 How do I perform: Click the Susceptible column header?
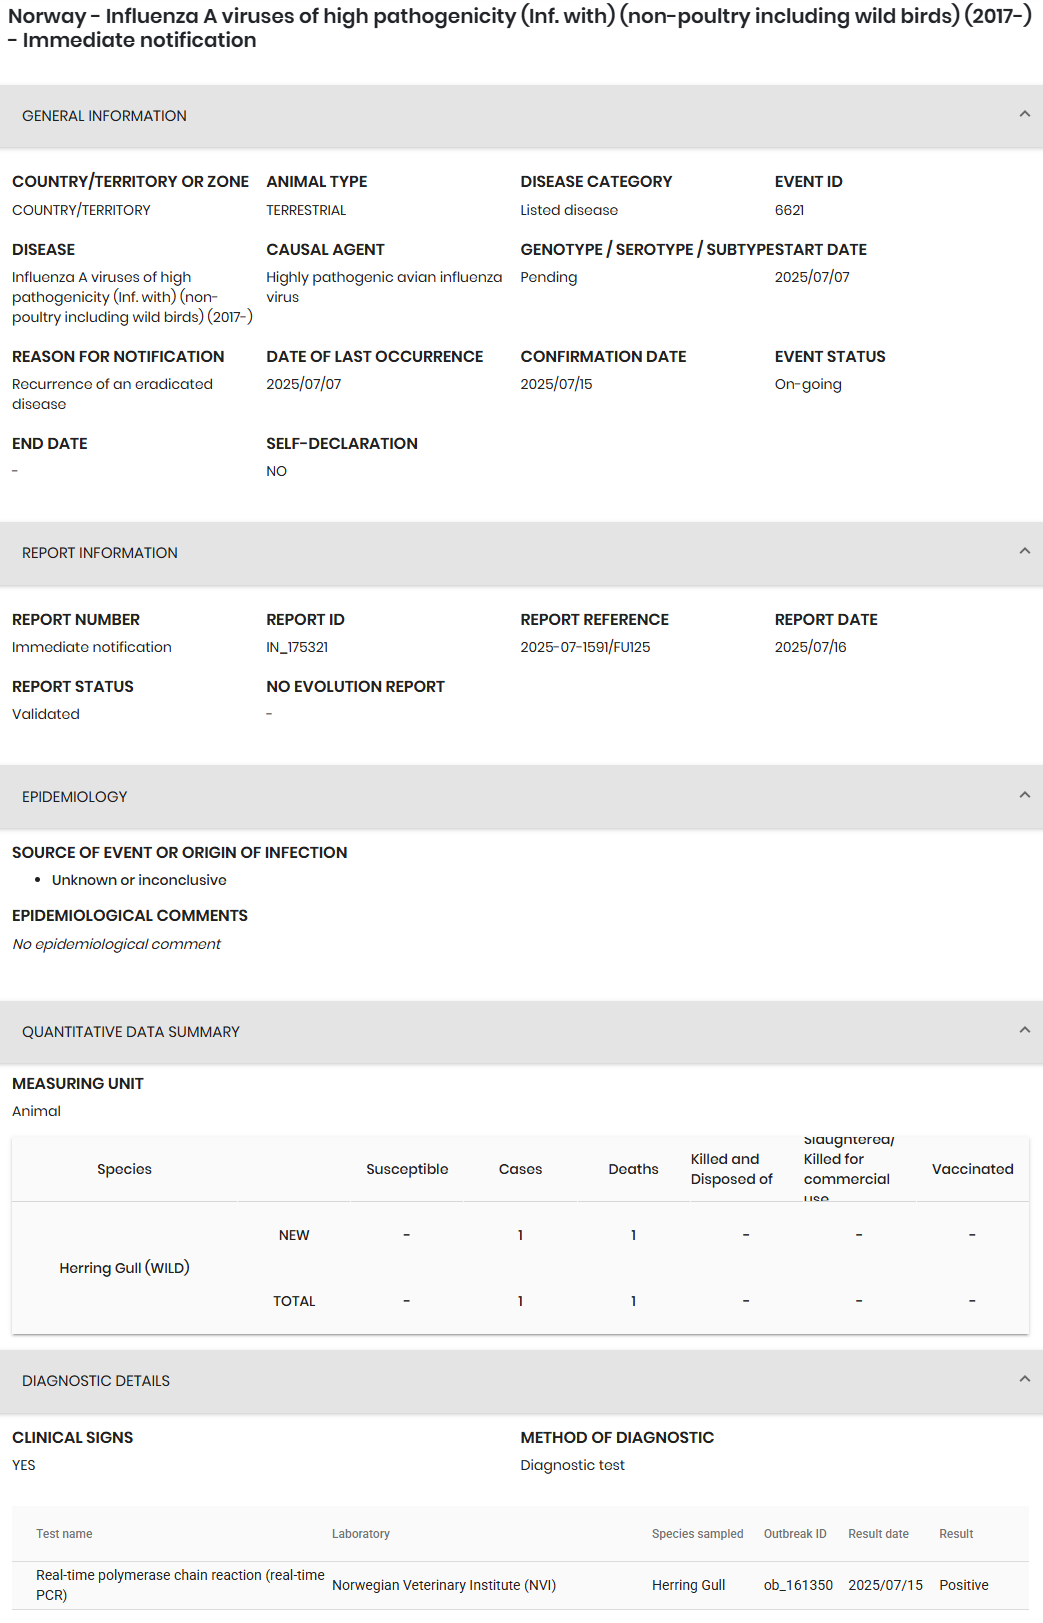(407, 1169)
